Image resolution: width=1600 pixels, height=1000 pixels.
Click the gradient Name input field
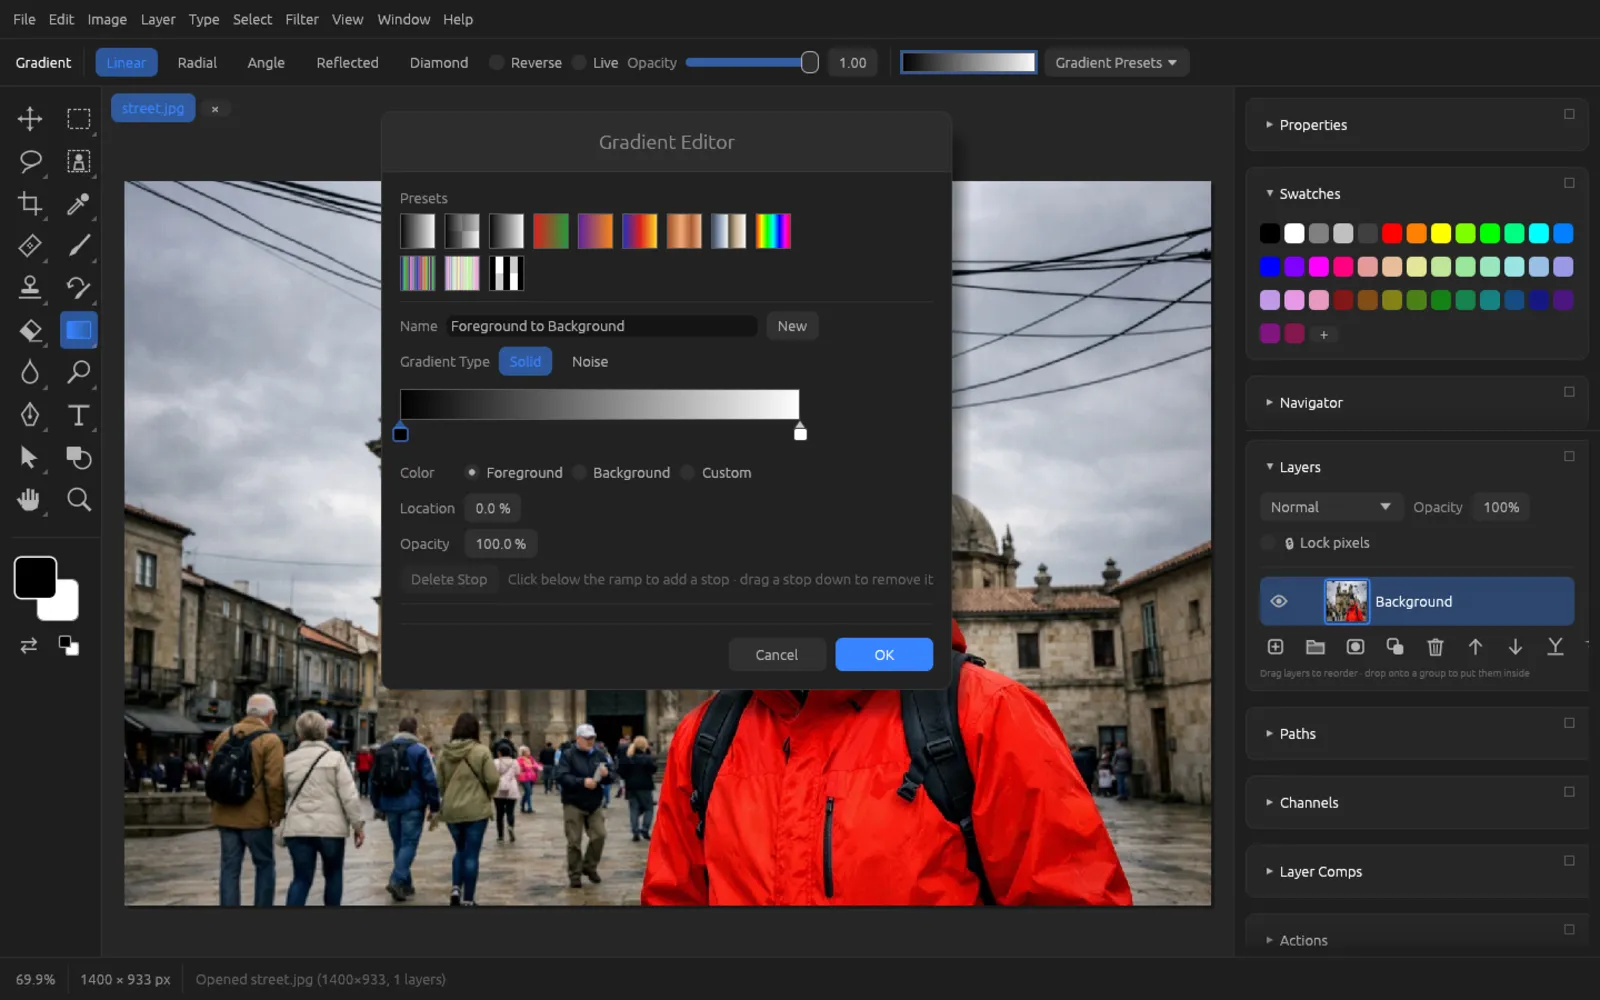(x=601, y=326)
